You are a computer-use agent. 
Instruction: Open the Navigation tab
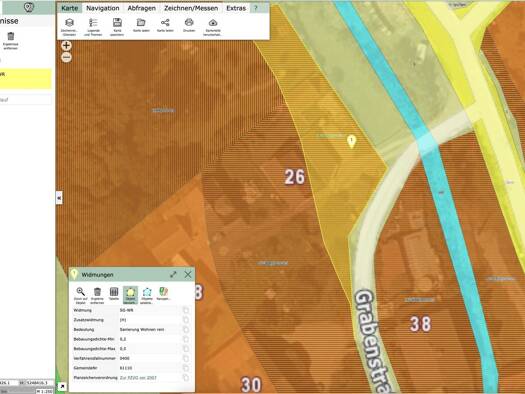coord(103,8)
